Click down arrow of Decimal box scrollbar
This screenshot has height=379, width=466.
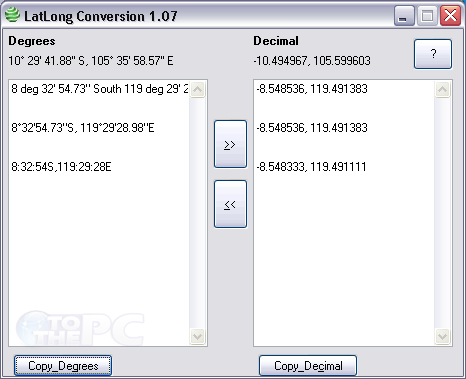click(x=442, y=336)
